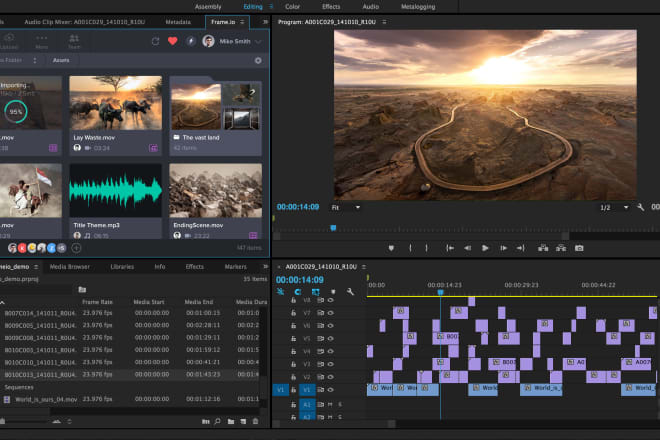Mute the A1 audio track
Screen dimensions: 660x440
click(330, 404)
